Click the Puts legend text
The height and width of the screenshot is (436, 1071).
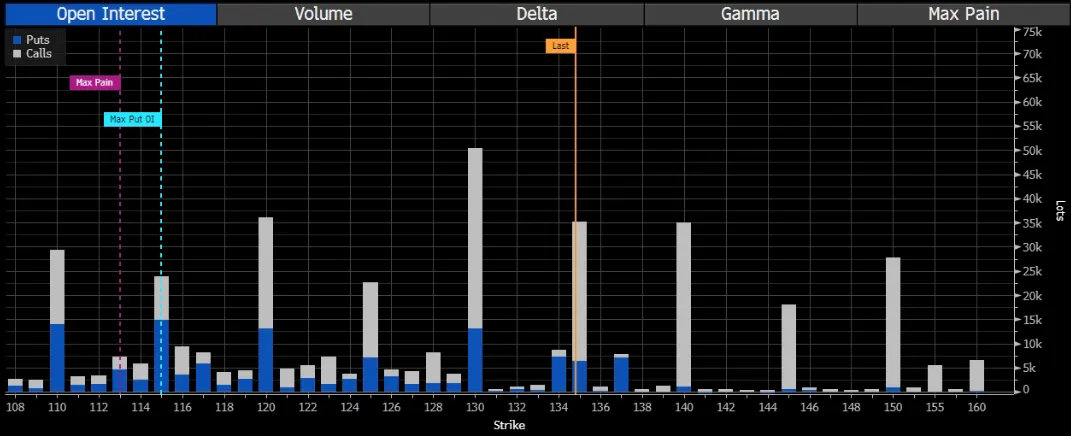38,40
